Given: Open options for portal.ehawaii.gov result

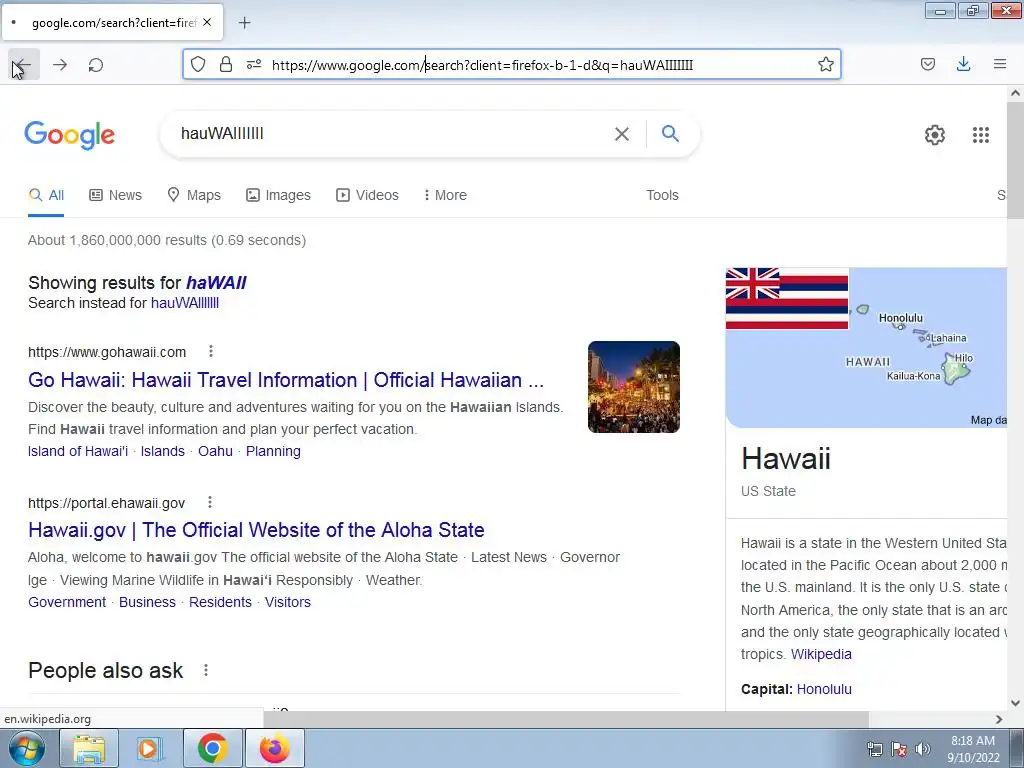Looking at the screenshot, I should pyautogui.click(x=210, y=502).
